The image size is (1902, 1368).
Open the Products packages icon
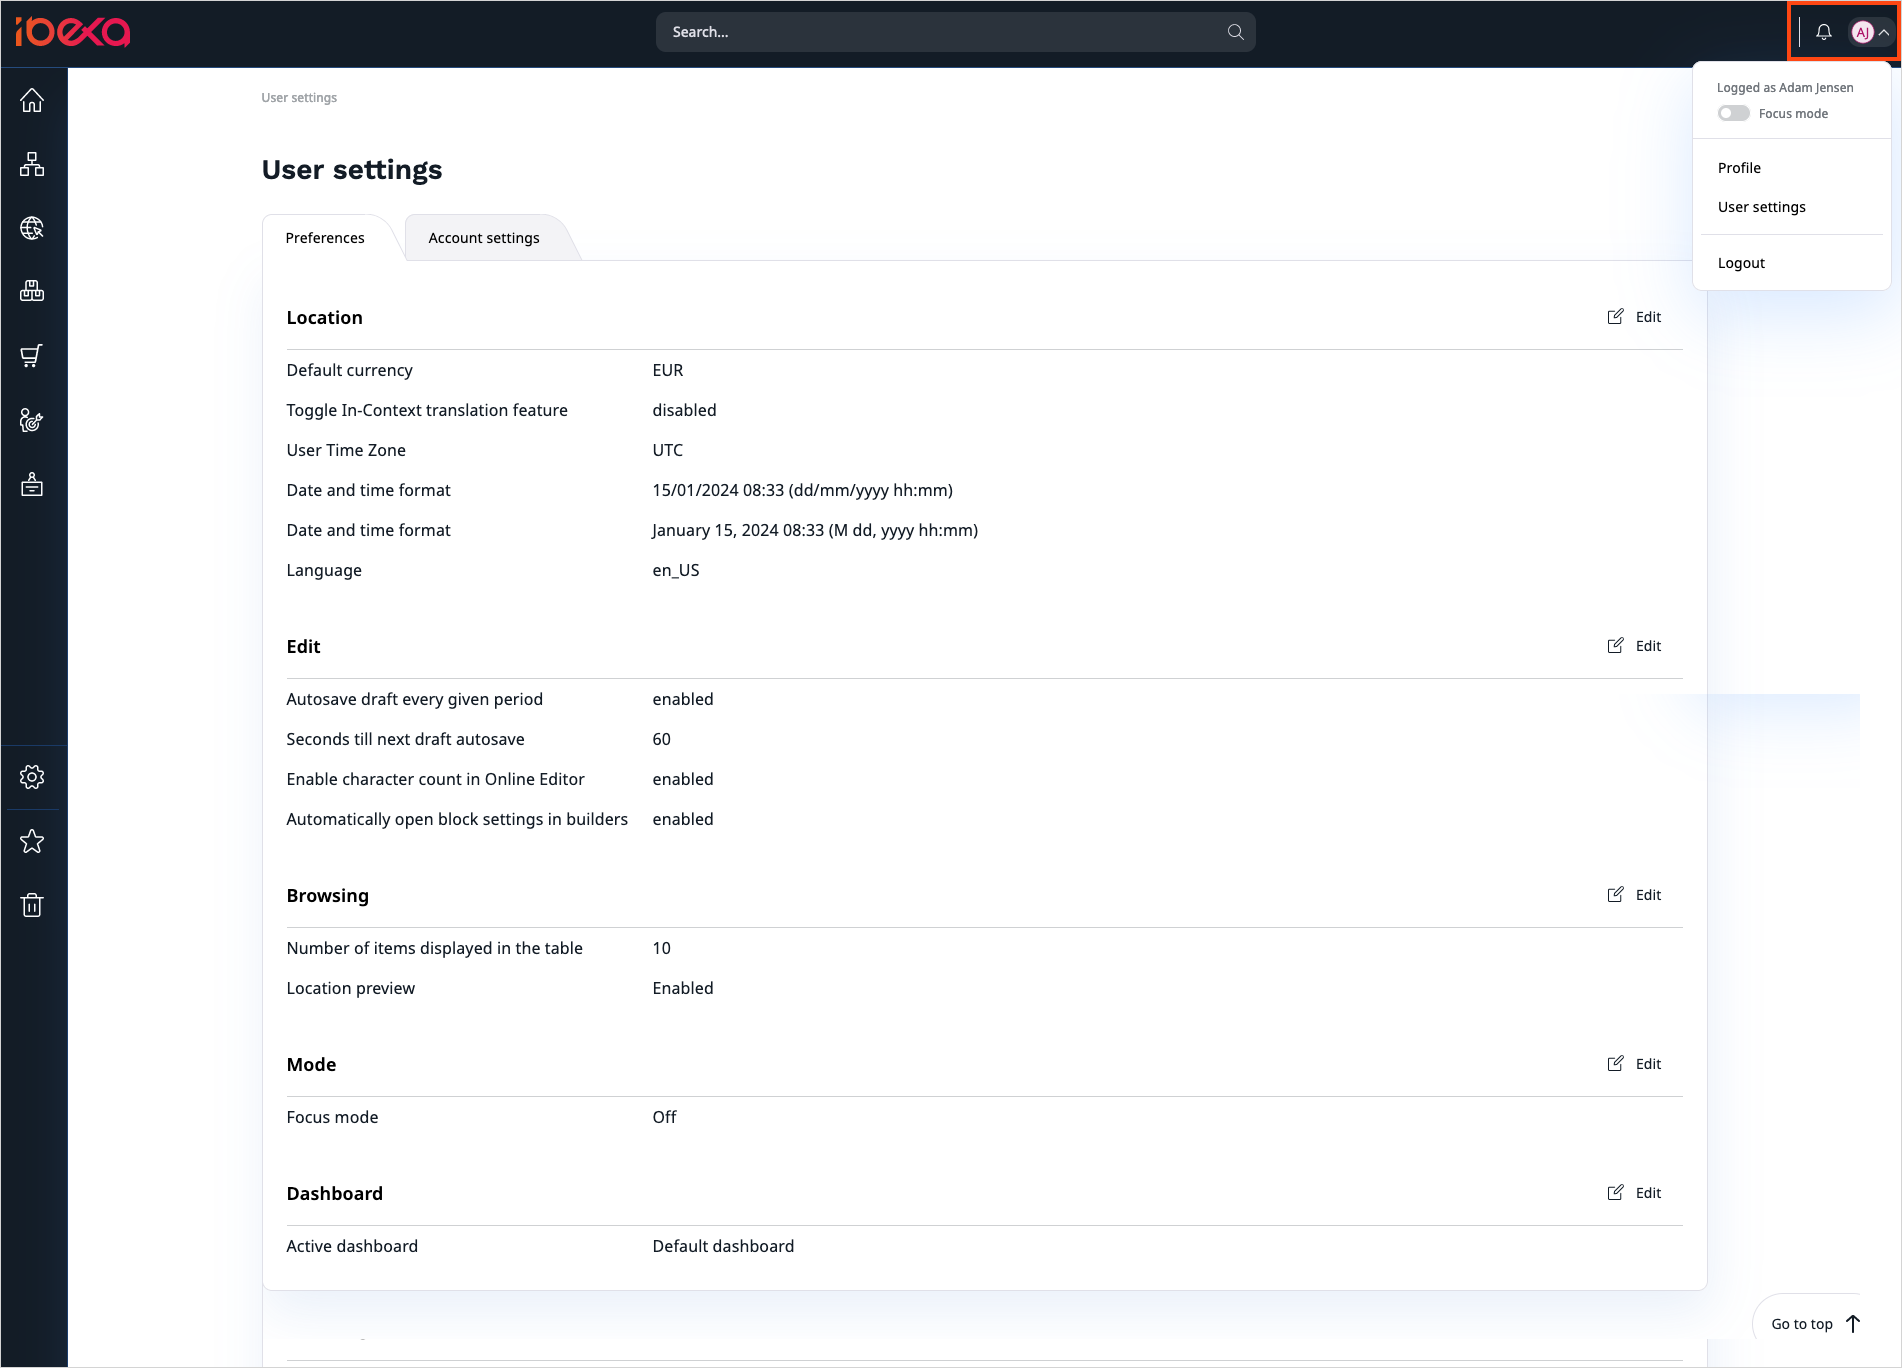(33, 291)
